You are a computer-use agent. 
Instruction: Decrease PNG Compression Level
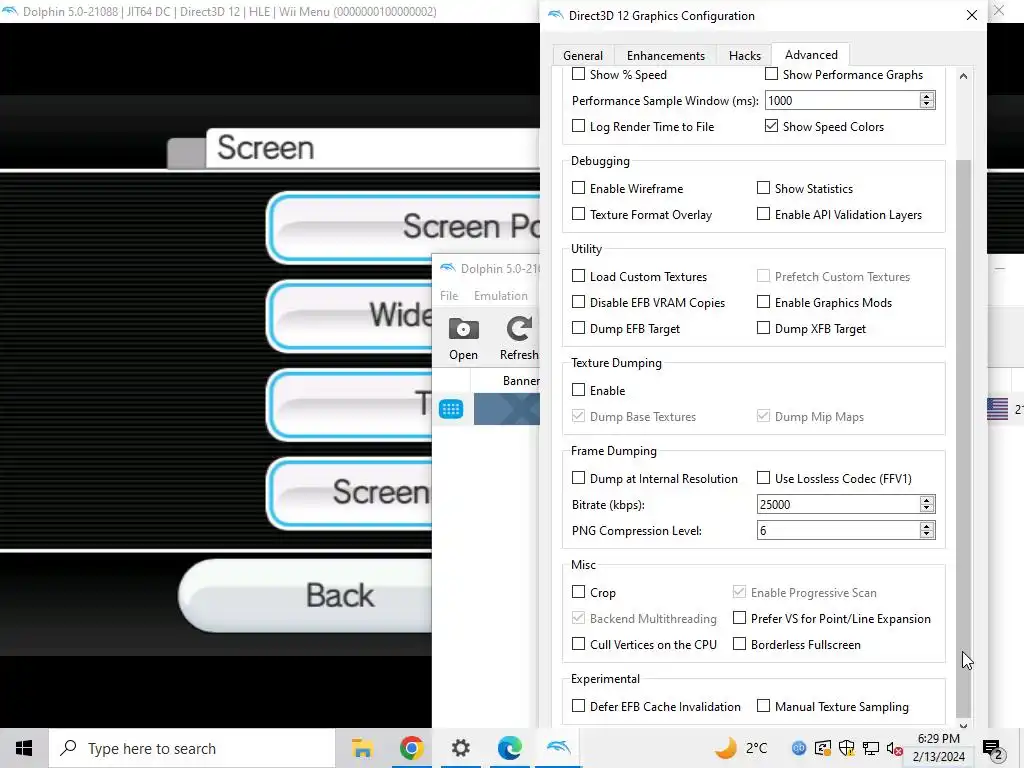point(927,535)
